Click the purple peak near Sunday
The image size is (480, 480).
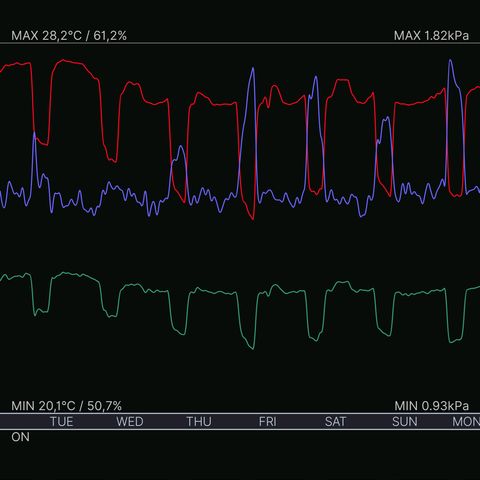click(387, 118)
